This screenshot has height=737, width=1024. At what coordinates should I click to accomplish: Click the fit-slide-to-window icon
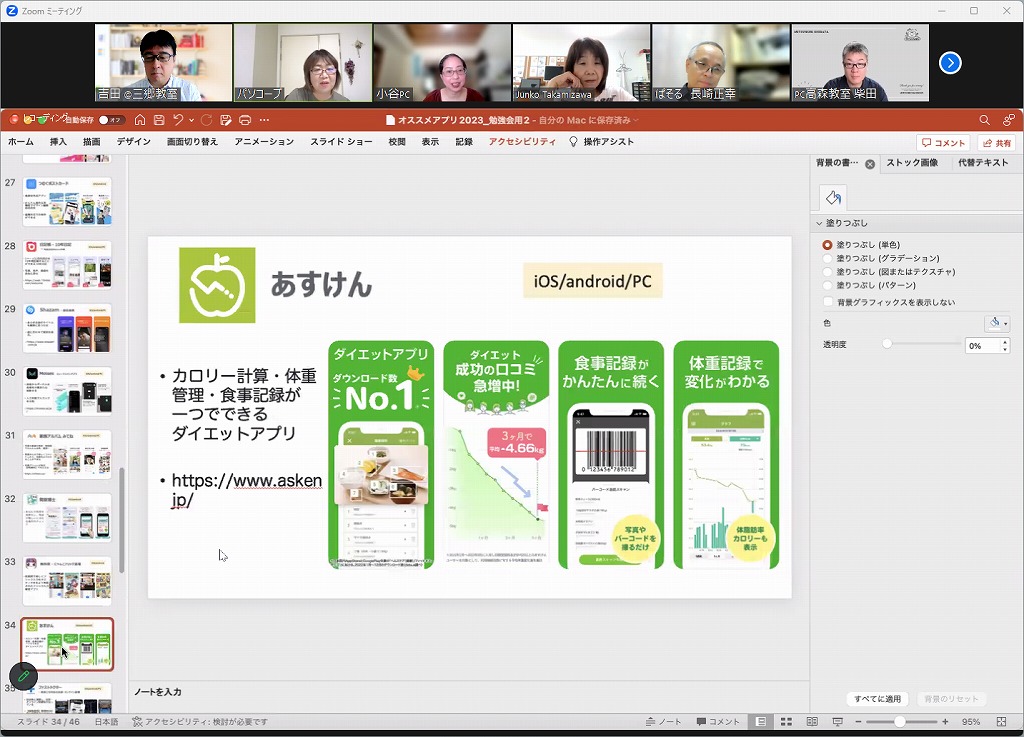[x=1002, y=722]
